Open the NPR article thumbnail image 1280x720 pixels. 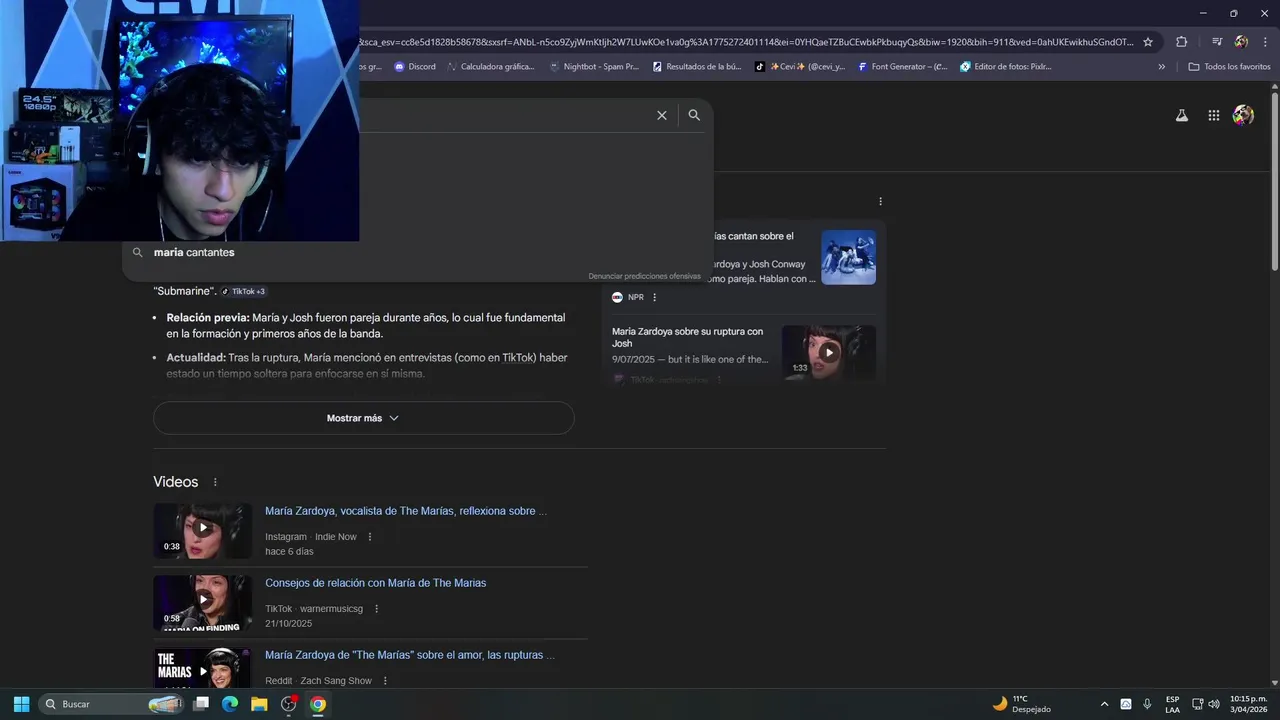(848, 257)
